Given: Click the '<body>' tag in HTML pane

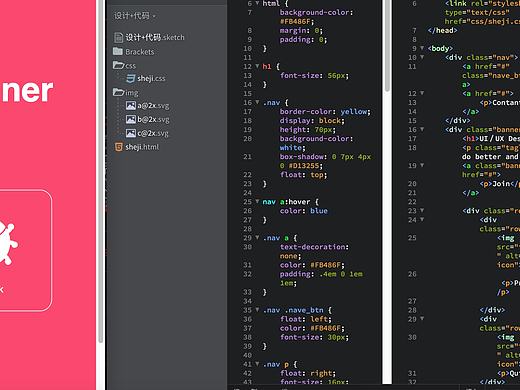Looking at the screenshot, I should point(440,49).
